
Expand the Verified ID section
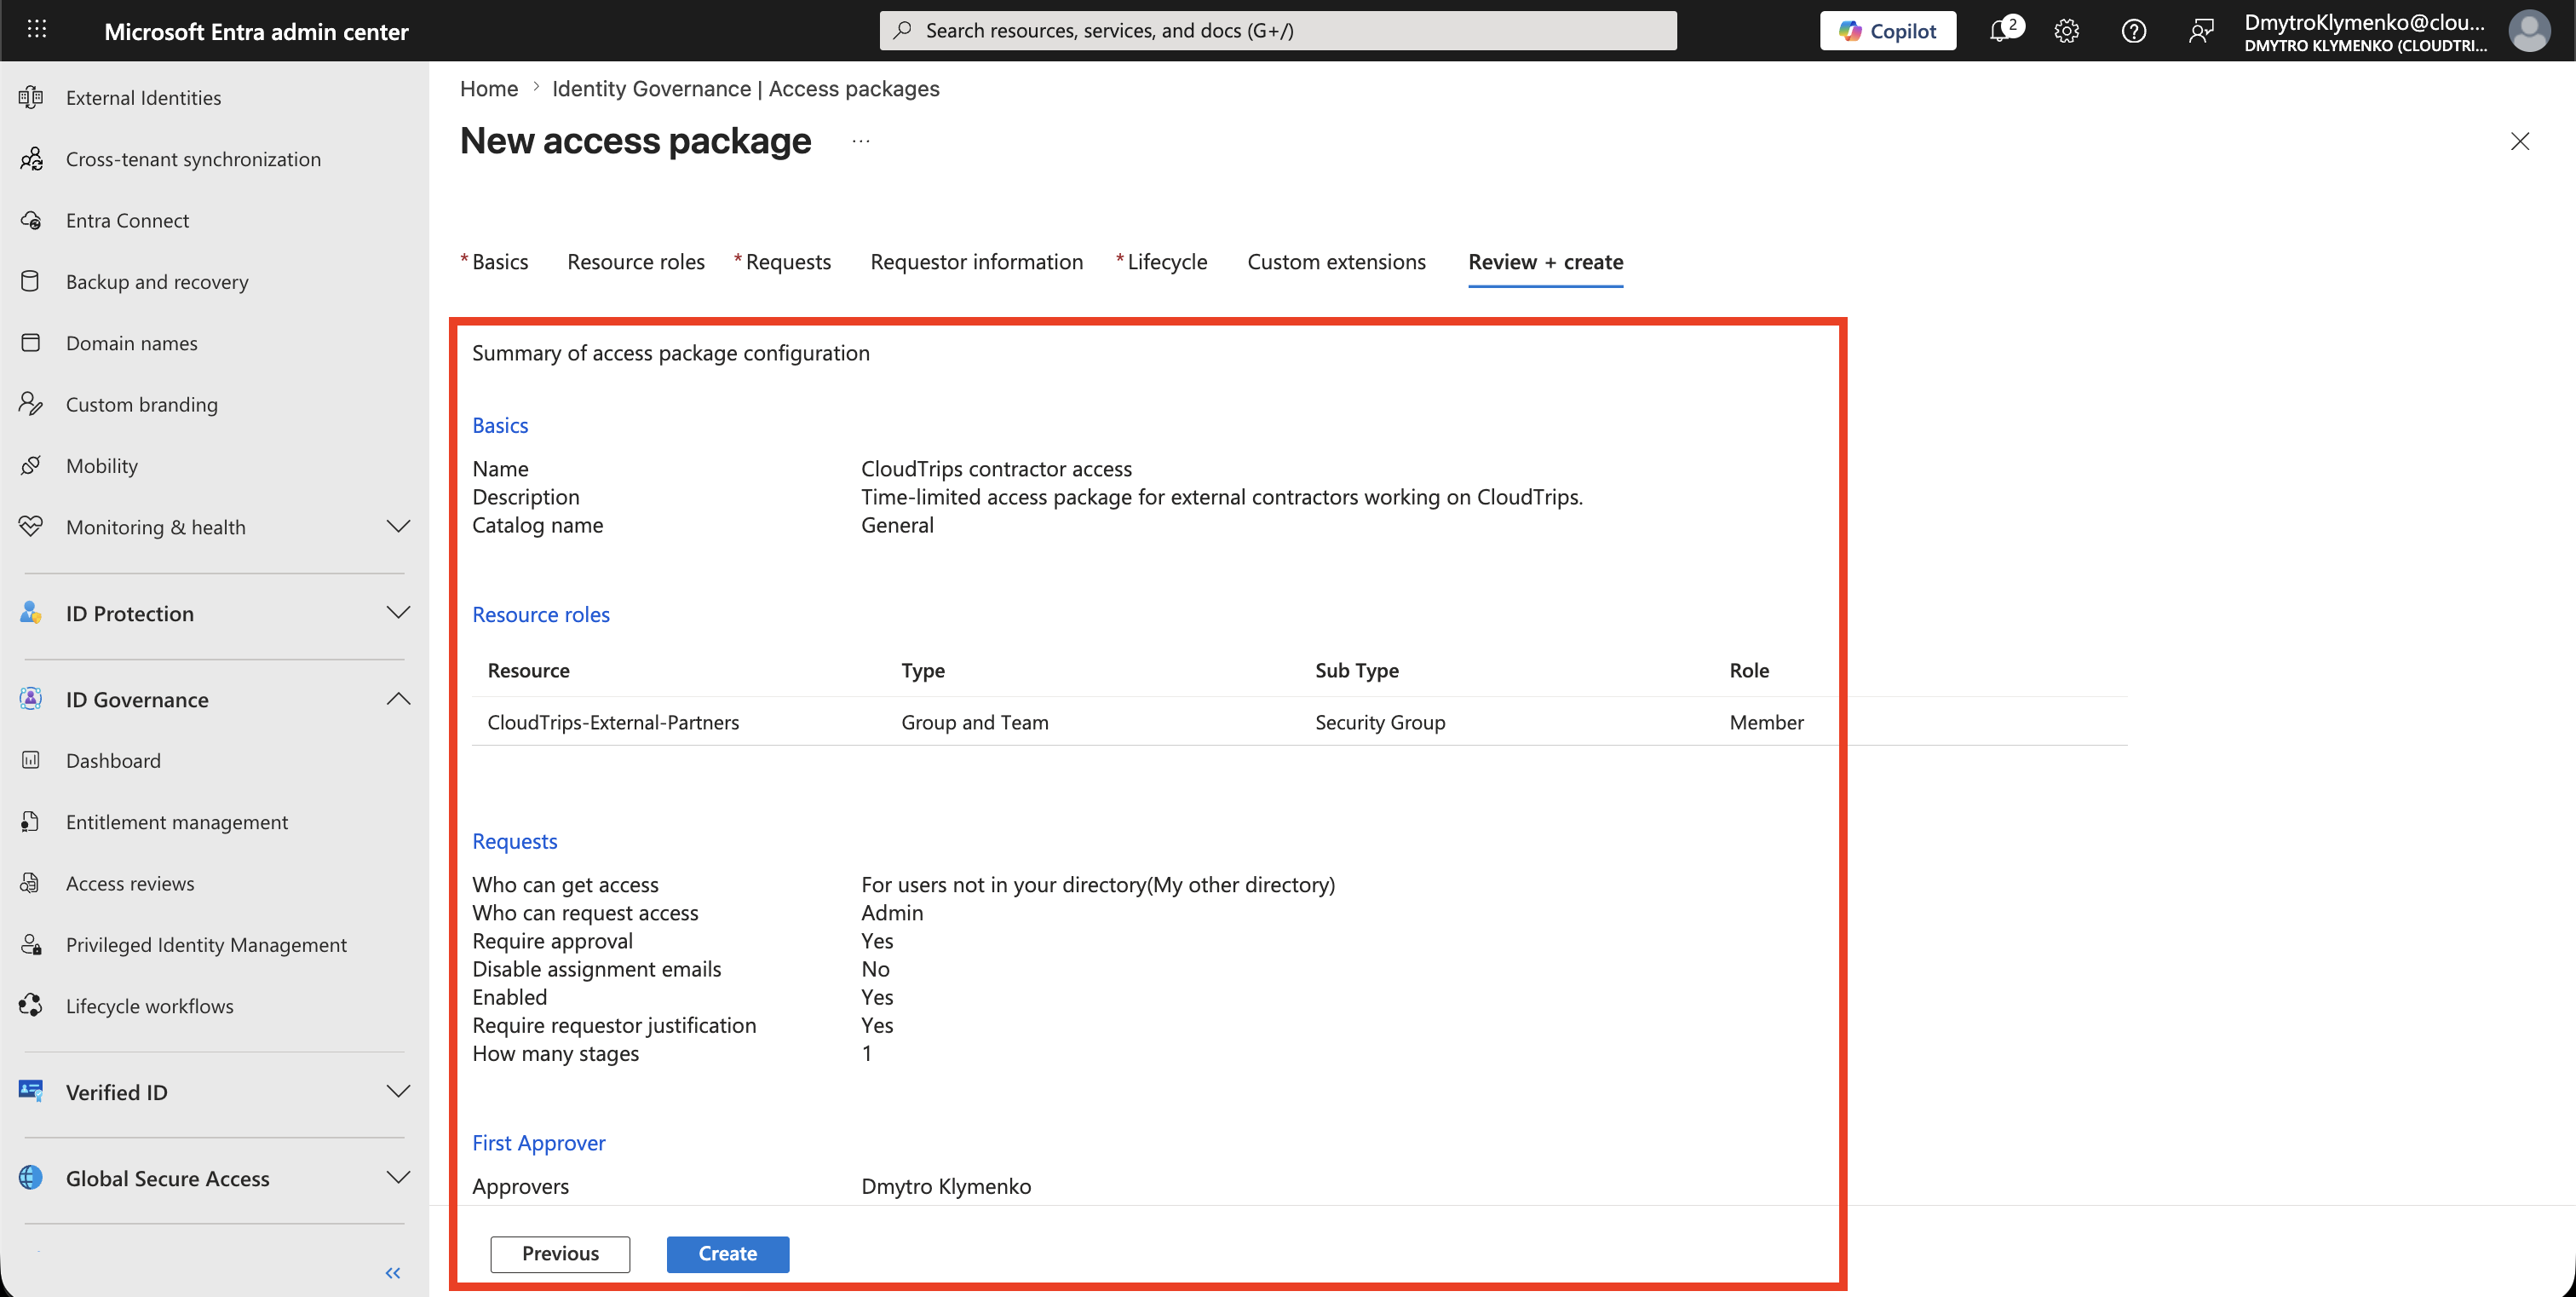(398, 1091)
